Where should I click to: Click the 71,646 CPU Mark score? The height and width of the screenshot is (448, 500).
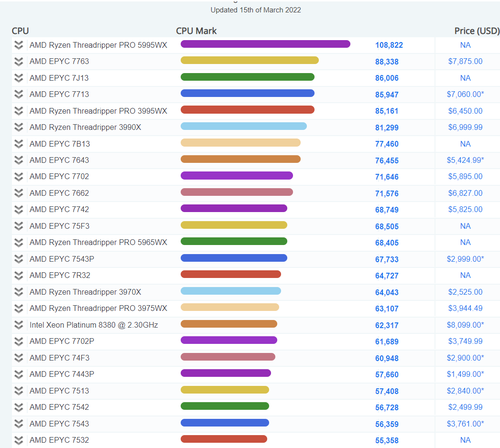(387, 177)
